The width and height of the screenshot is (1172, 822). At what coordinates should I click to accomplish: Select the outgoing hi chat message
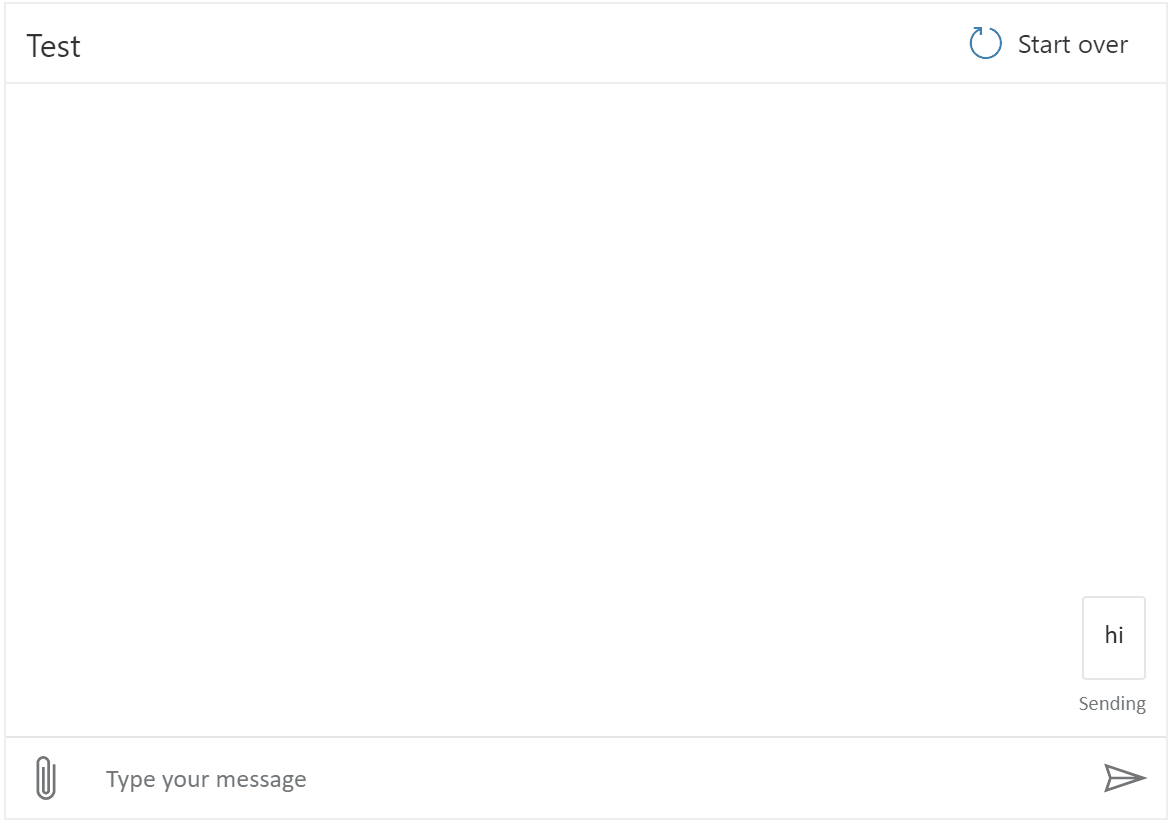click(x=1113, y=637)
